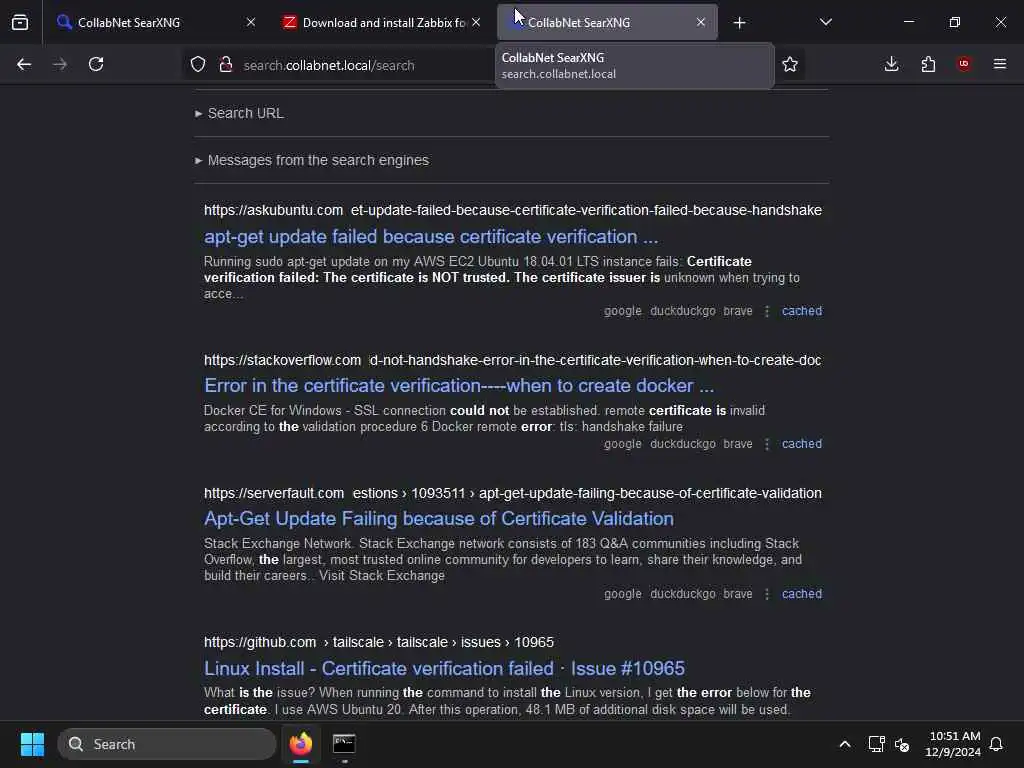
Task: Click the disabled forward navigation arrow
Action: tap(59, 64)
